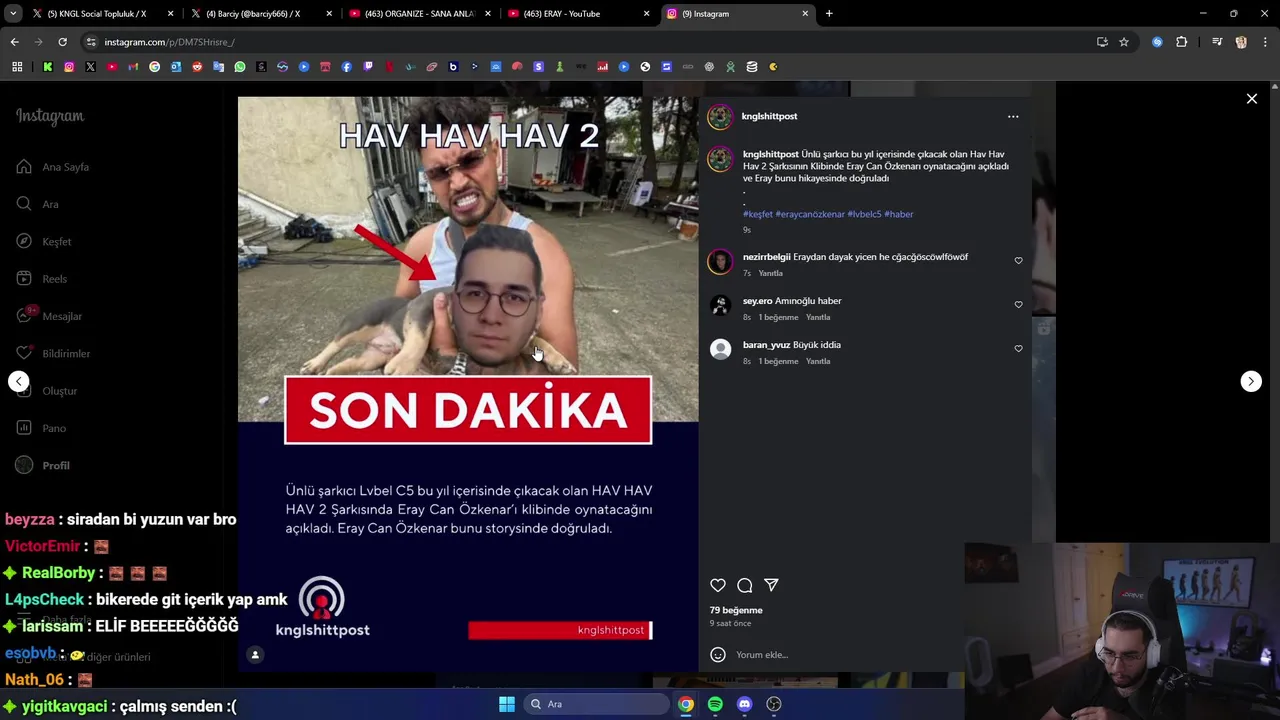The image size is (1280, 720).
Task: Like nezirrbelgii's comment
Action: pos(1019,261)
